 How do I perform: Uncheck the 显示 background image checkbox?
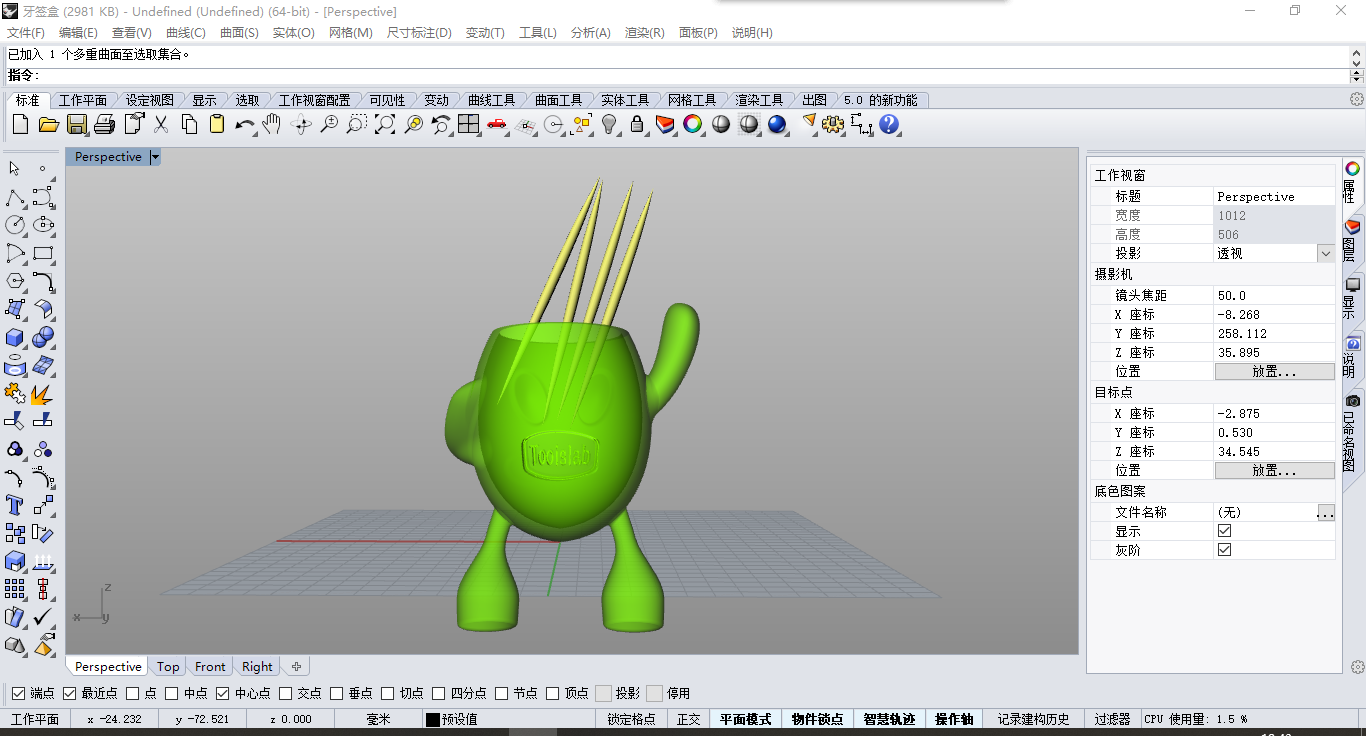pos(1224,531)
